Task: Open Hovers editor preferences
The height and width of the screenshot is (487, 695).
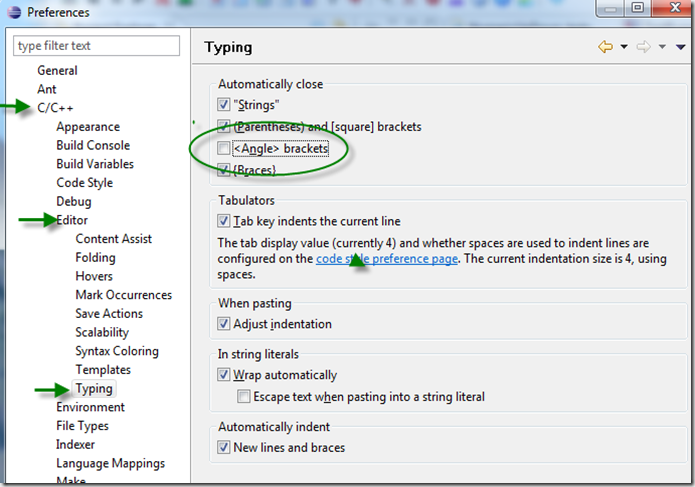Action: [x=94, y=276]
